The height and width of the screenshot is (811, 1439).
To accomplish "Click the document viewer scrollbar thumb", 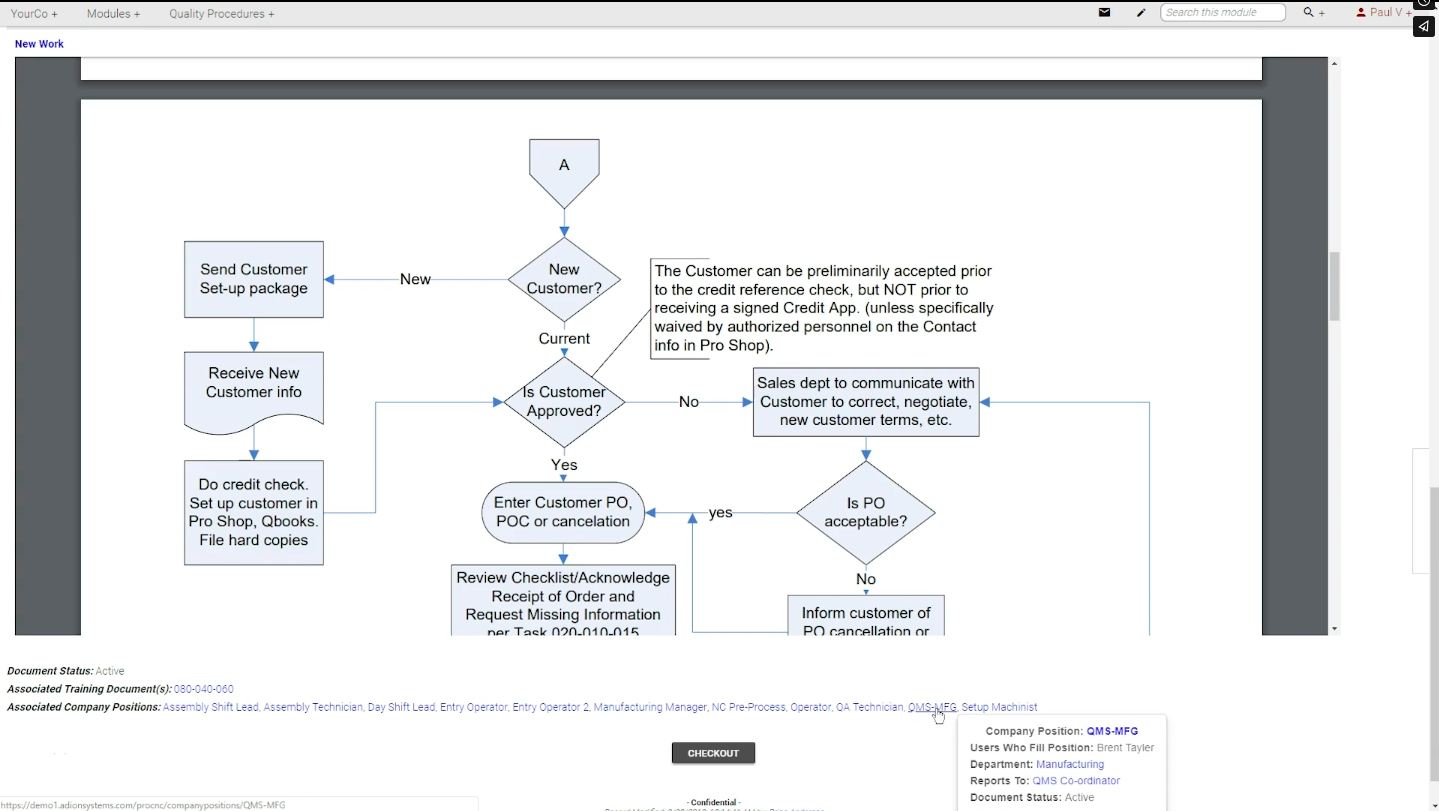I will coord(1334,286).
